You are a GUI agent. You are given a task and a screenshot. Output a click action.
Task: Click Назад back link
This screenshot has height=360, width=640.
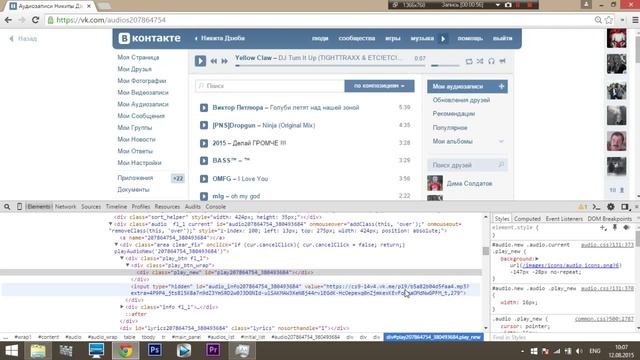click(x=23, y=39)
